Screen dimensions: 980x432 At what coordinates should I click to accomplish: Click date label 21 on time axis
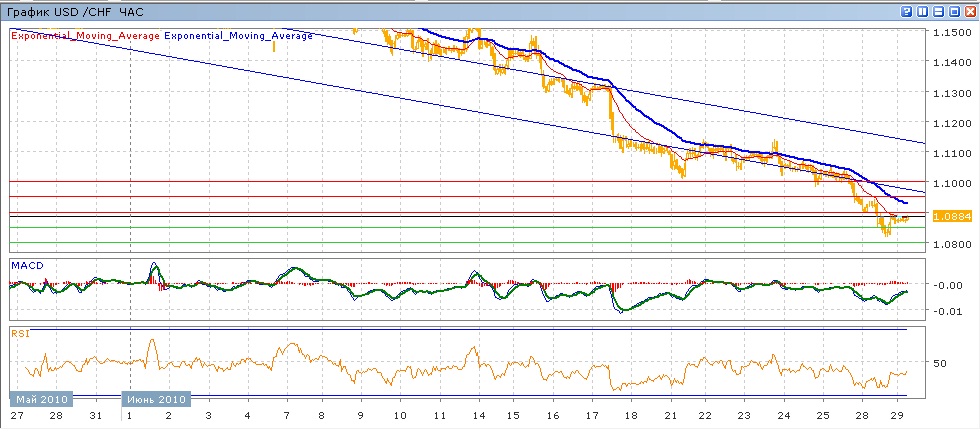(x=670, y=416)
